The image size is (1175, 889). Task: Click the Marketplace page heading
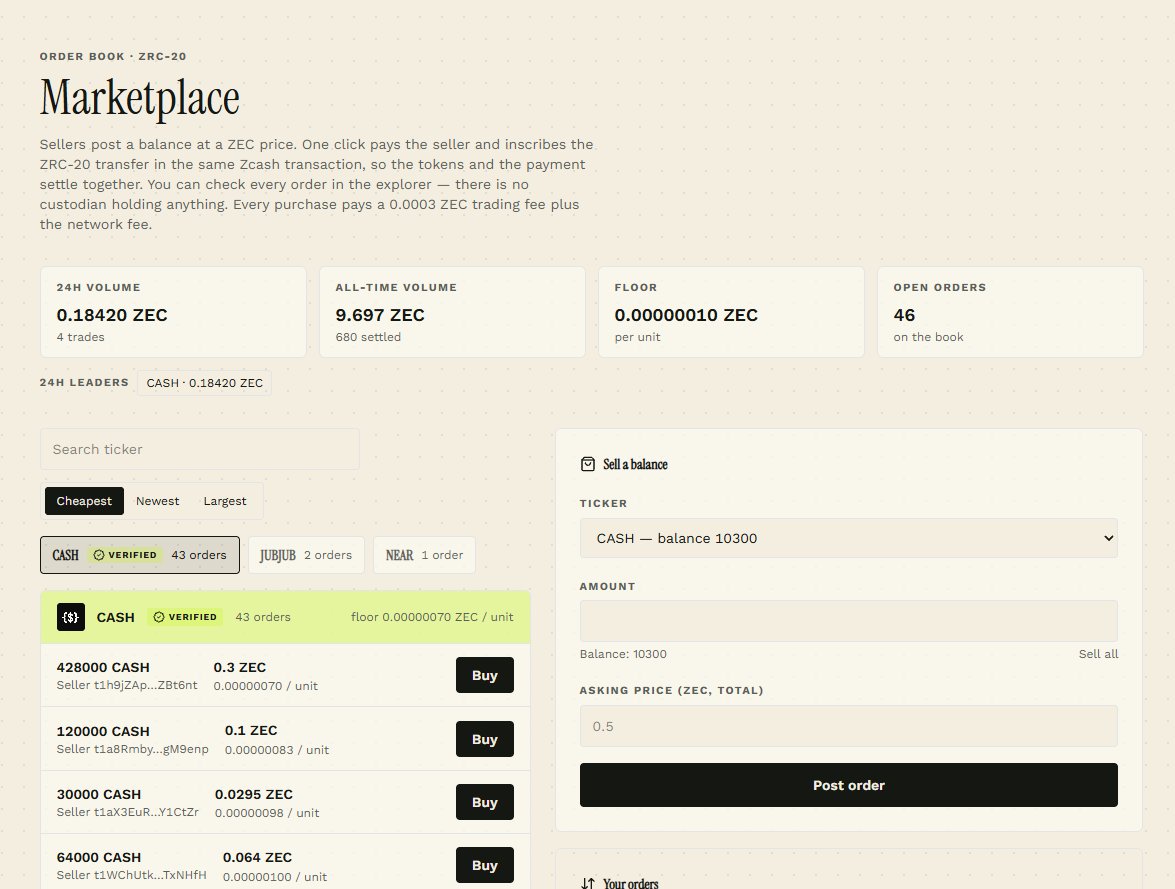[139, 97]
